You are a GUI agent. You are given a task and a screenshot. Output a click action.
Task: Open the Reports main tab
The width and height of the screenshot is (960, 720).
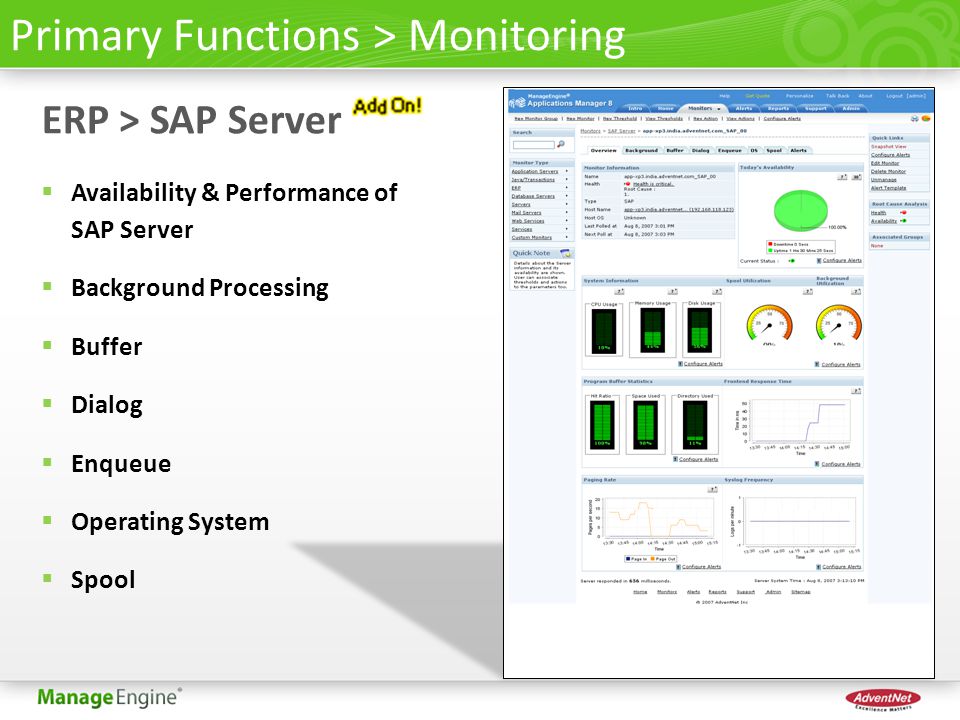[778, 108]
